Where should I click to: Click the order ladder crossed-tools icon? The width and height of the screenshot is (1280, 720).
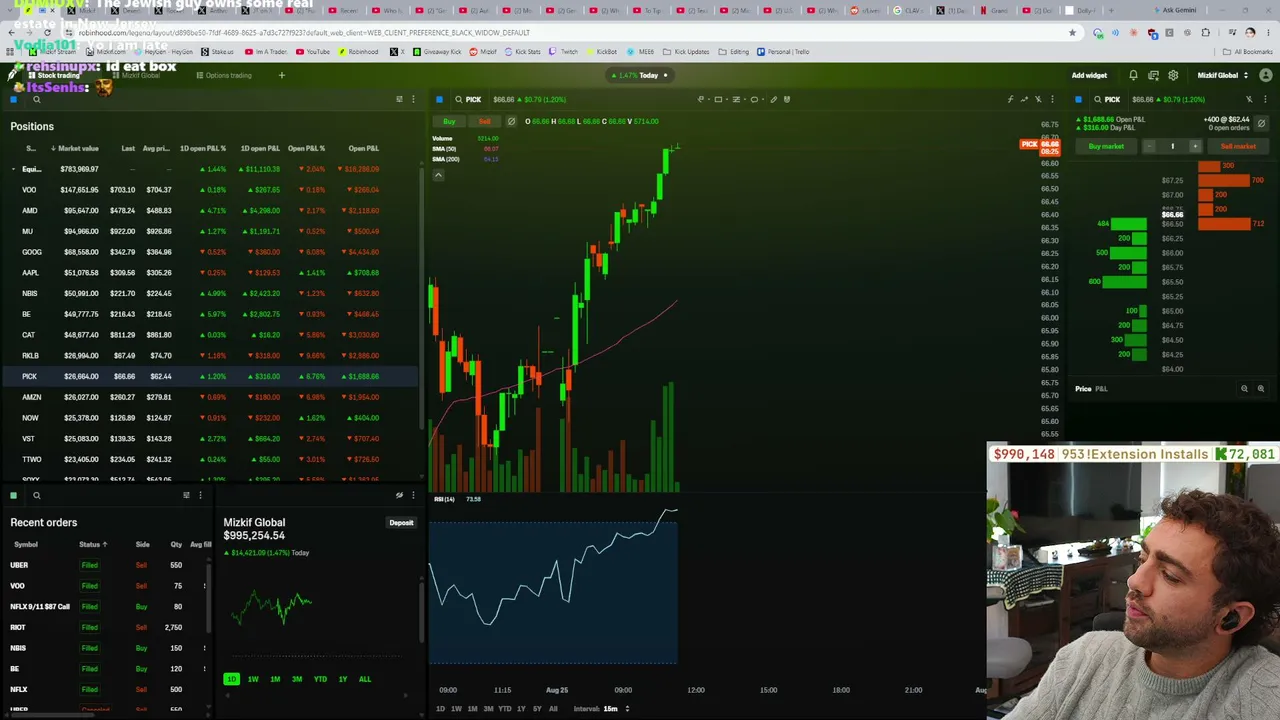[x=1249, y=99]
